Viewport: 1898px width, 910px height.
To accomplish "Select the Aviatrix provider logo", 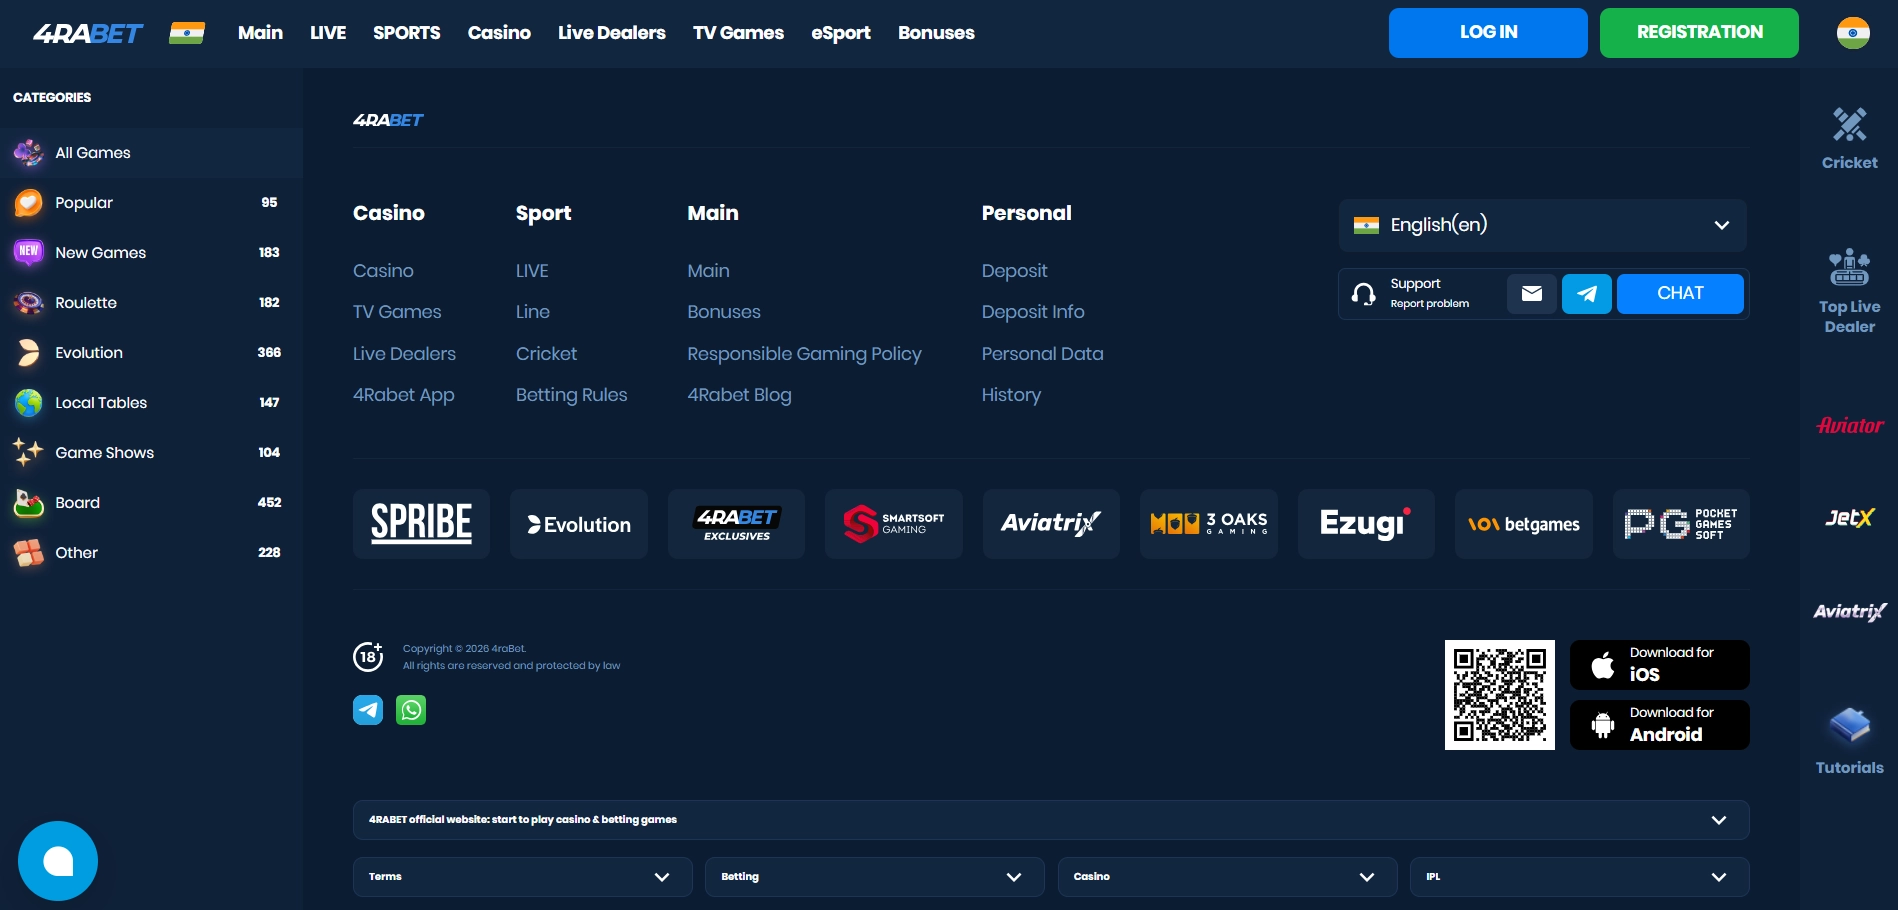I will (x=1051, y=524).
